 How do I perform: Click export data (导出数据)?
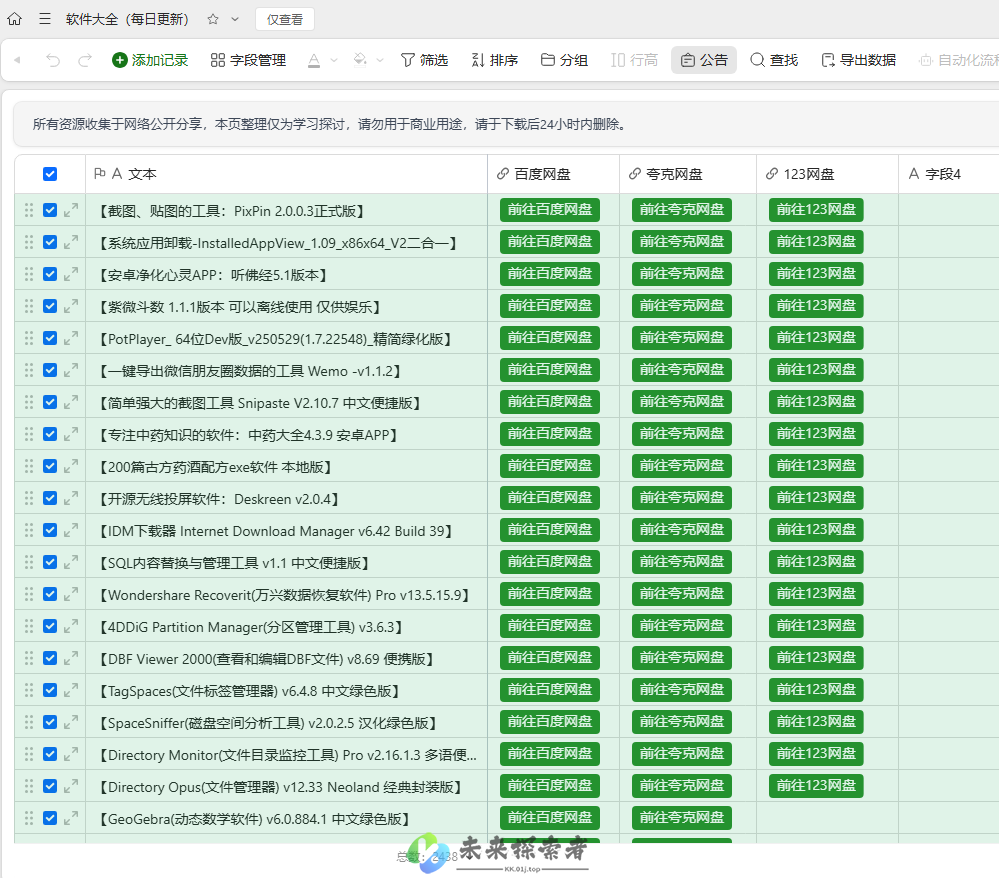(x=858, y=60)
